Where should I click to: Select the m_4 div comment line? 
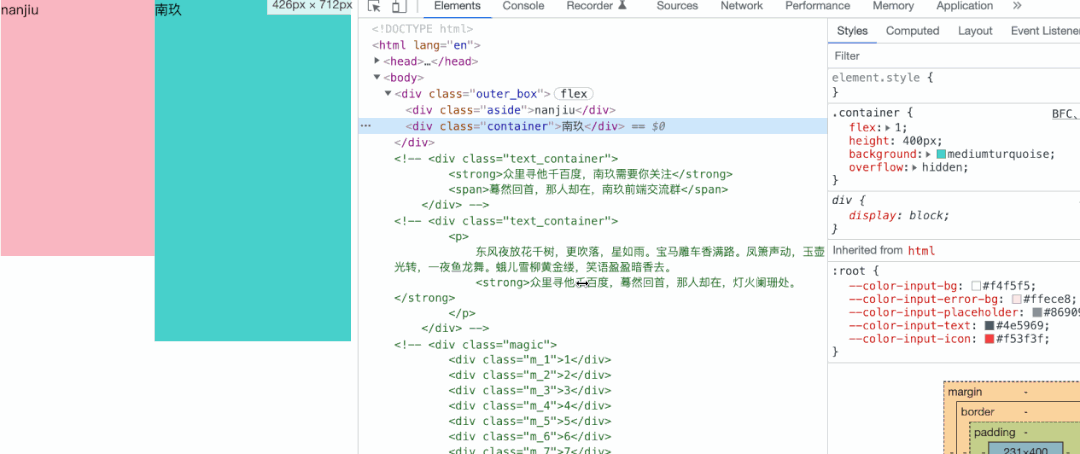tap(530, 405)
